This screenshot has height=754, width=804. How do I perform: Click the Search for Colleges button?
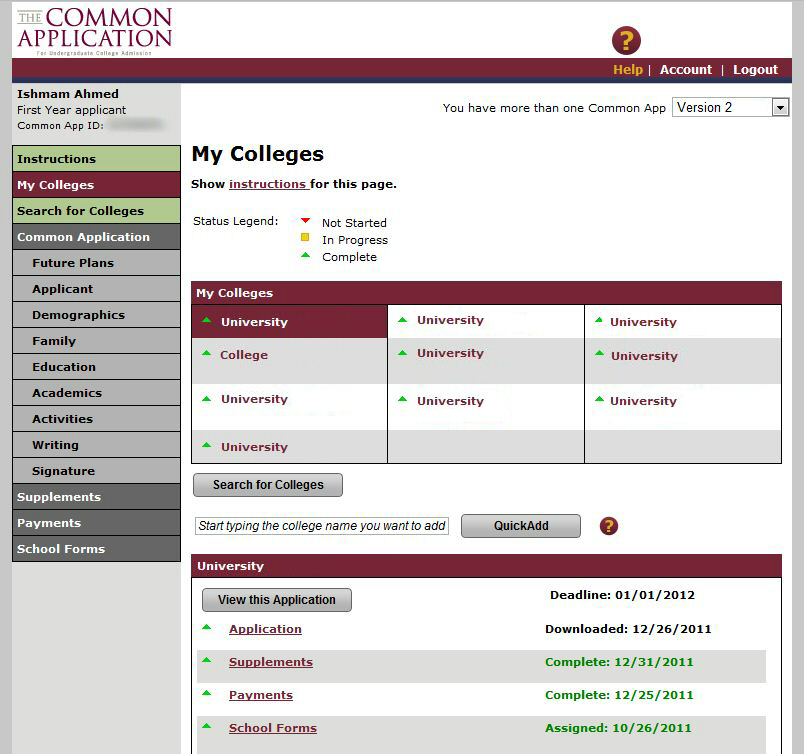tap(268, 485)
